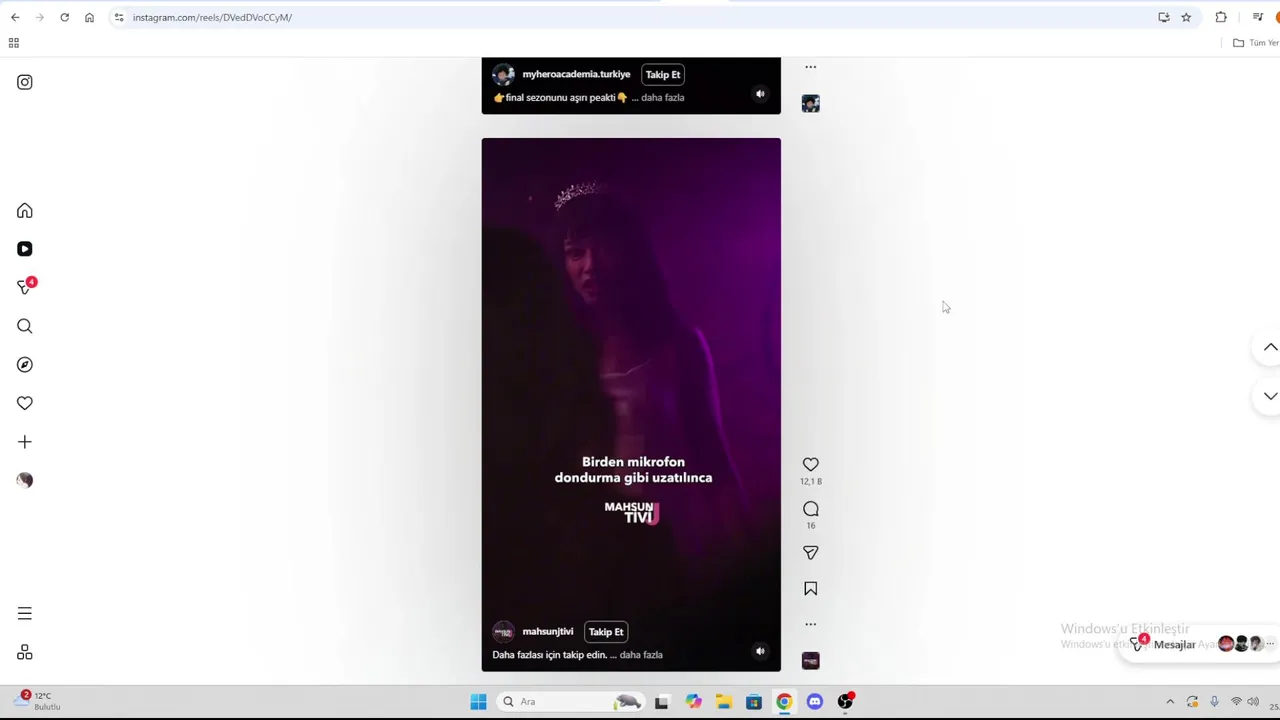Open the Instagram logo home link
1280x720 pixels.
point(24,82)
